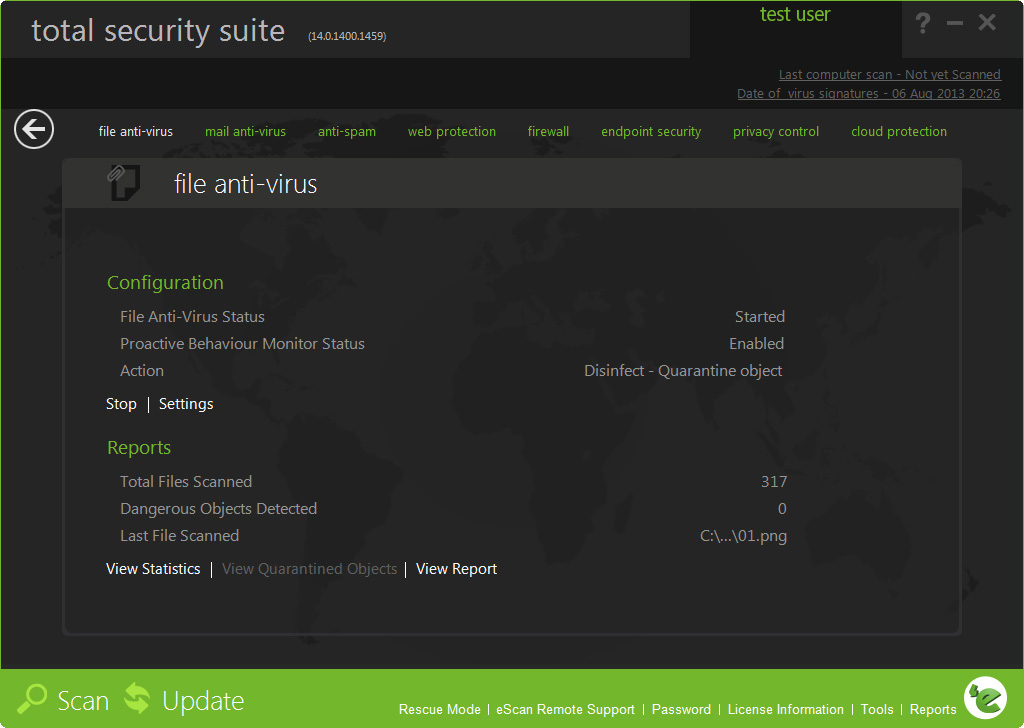
Task: Click the 'Last File Scanned' label
Action: point(180,536)
